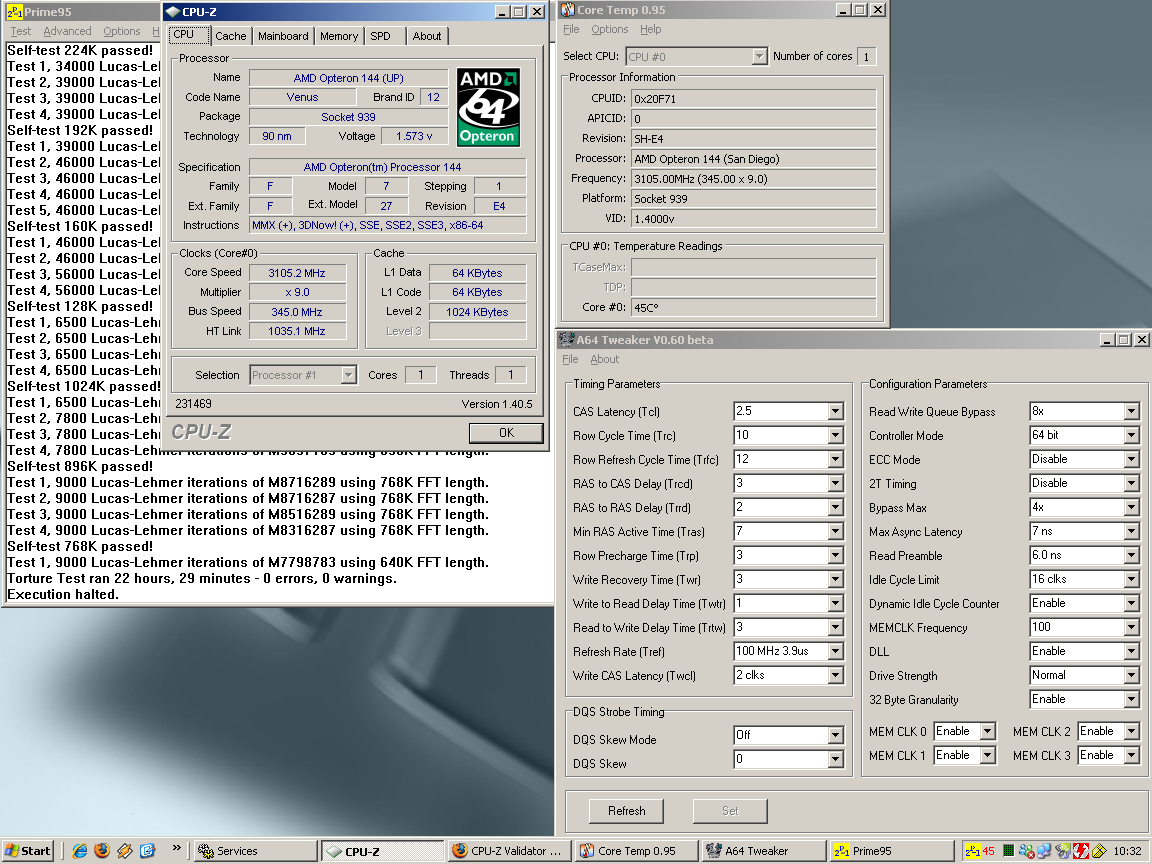This screenshot has width=1152, height=864.
Task: Switch to the Memory tab in CPU-Z
Action: pos(339,36)
